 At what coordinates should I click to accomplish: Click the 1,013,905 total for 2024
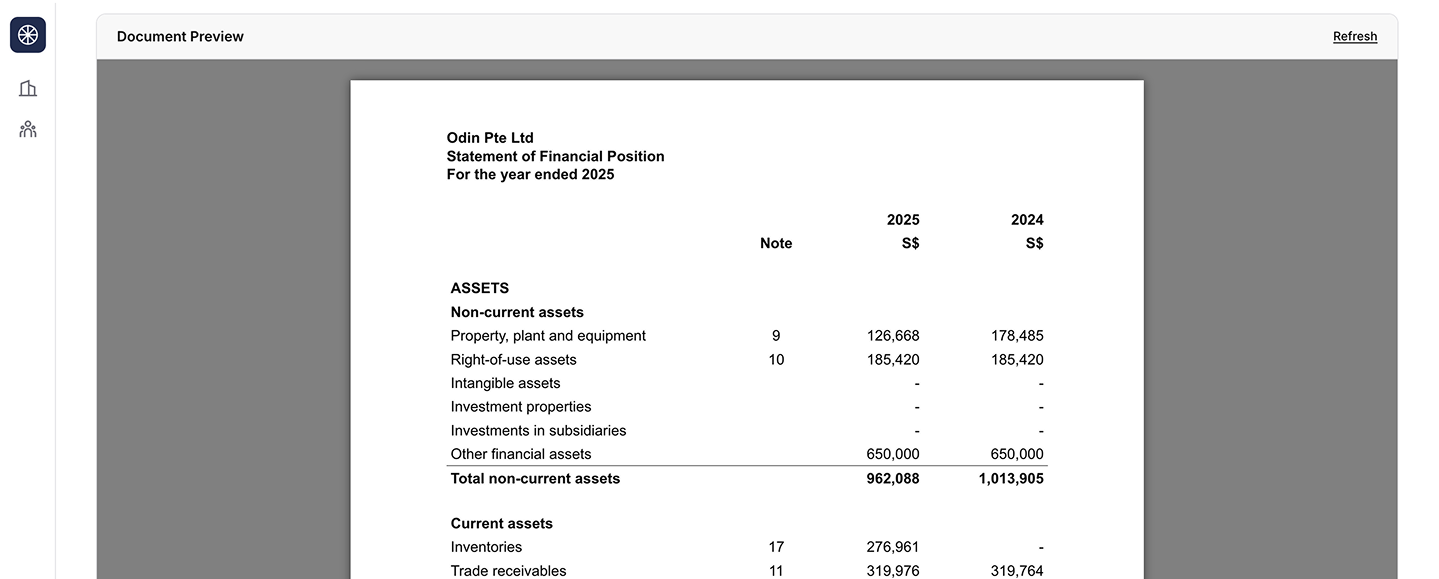coord(1010,479)
